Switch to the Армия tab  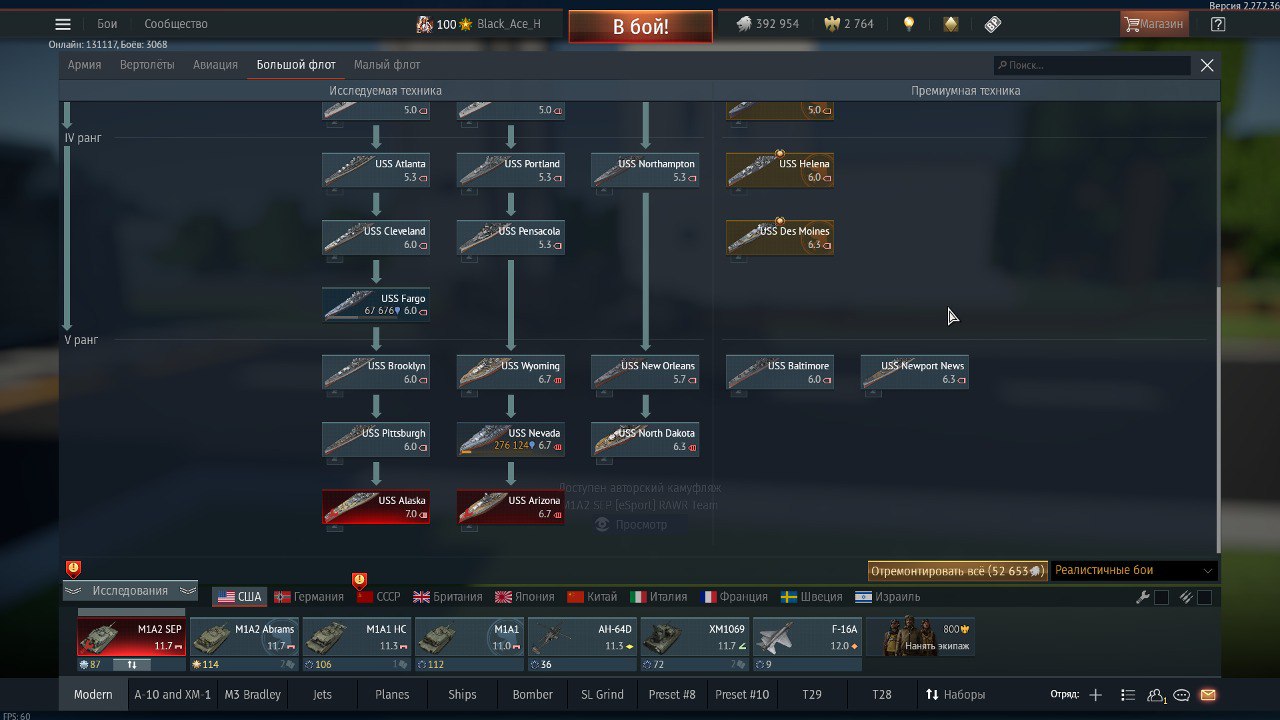pos(84,65)
